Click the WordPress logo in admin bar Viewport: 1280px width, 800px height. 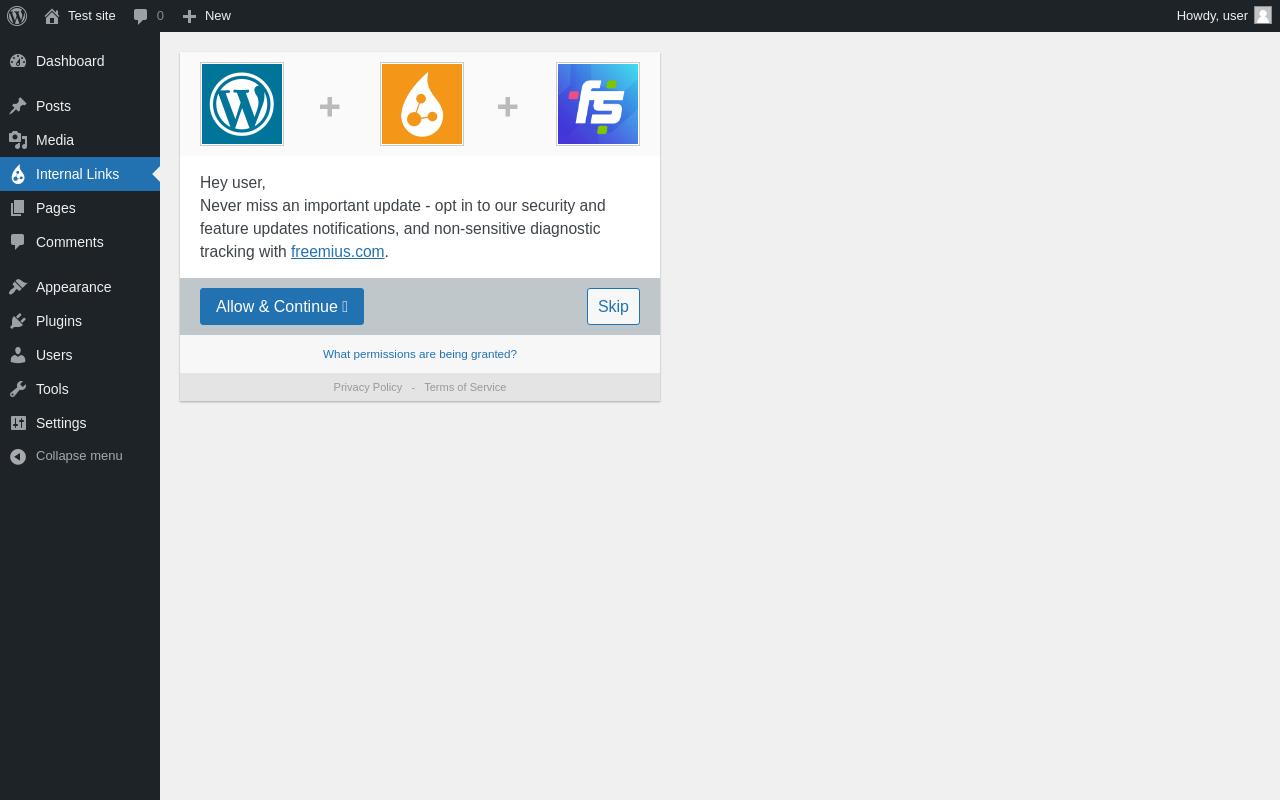tap(17, 16)
